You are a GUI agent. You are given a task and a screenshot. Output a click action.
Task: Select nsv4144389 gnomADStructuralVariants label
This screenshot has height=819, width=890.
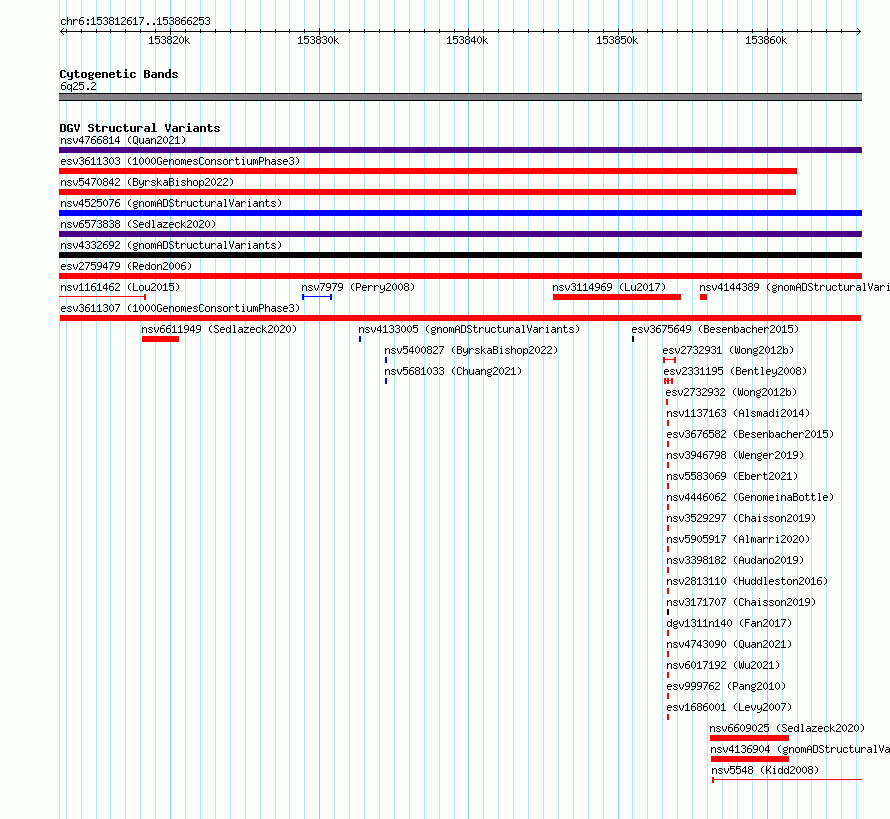tap(795, 287)
